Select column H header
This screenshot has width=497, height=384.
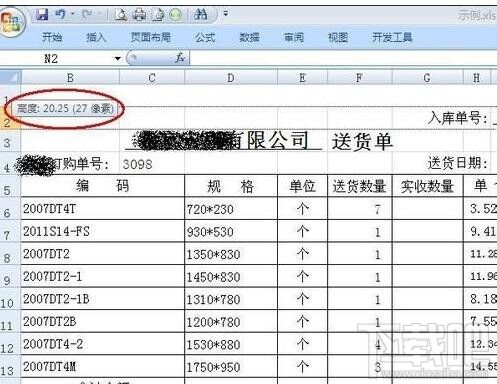(x=477, y=78)
